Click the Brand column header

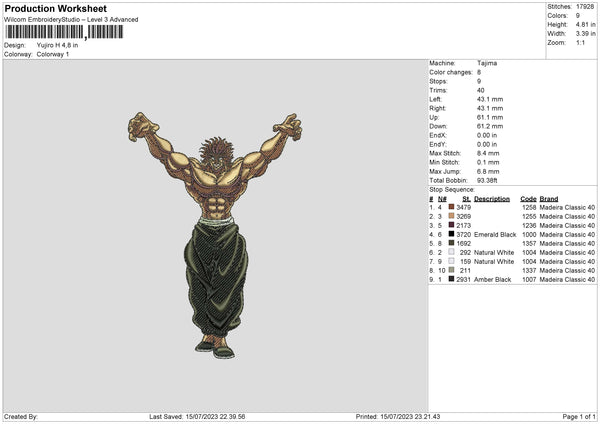click(x=550, y=198)
